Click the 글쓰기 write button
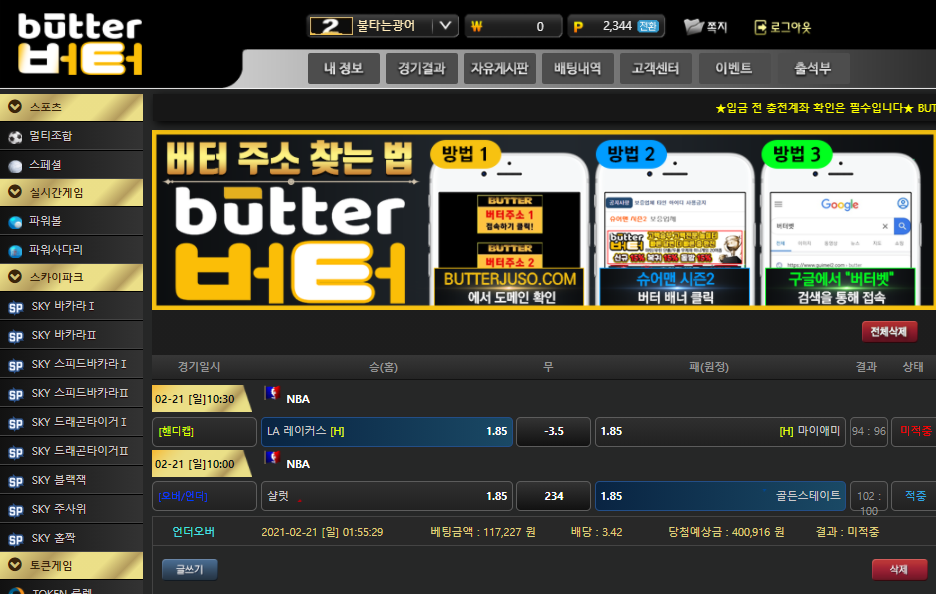This screenshot has width=936, height=594. coord(189,570)
